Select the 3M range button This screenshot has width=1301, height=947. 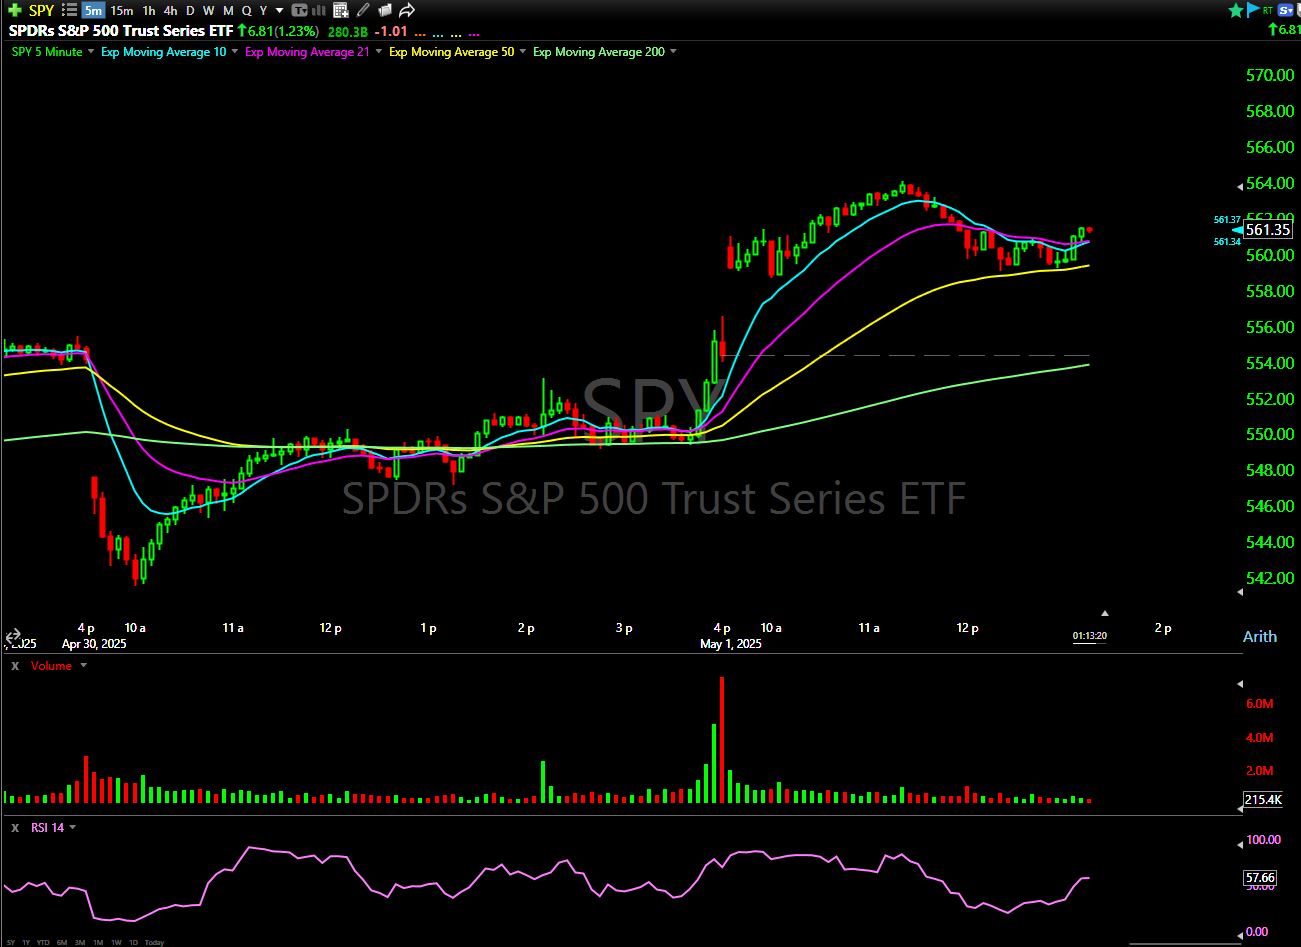click(80, 942)
